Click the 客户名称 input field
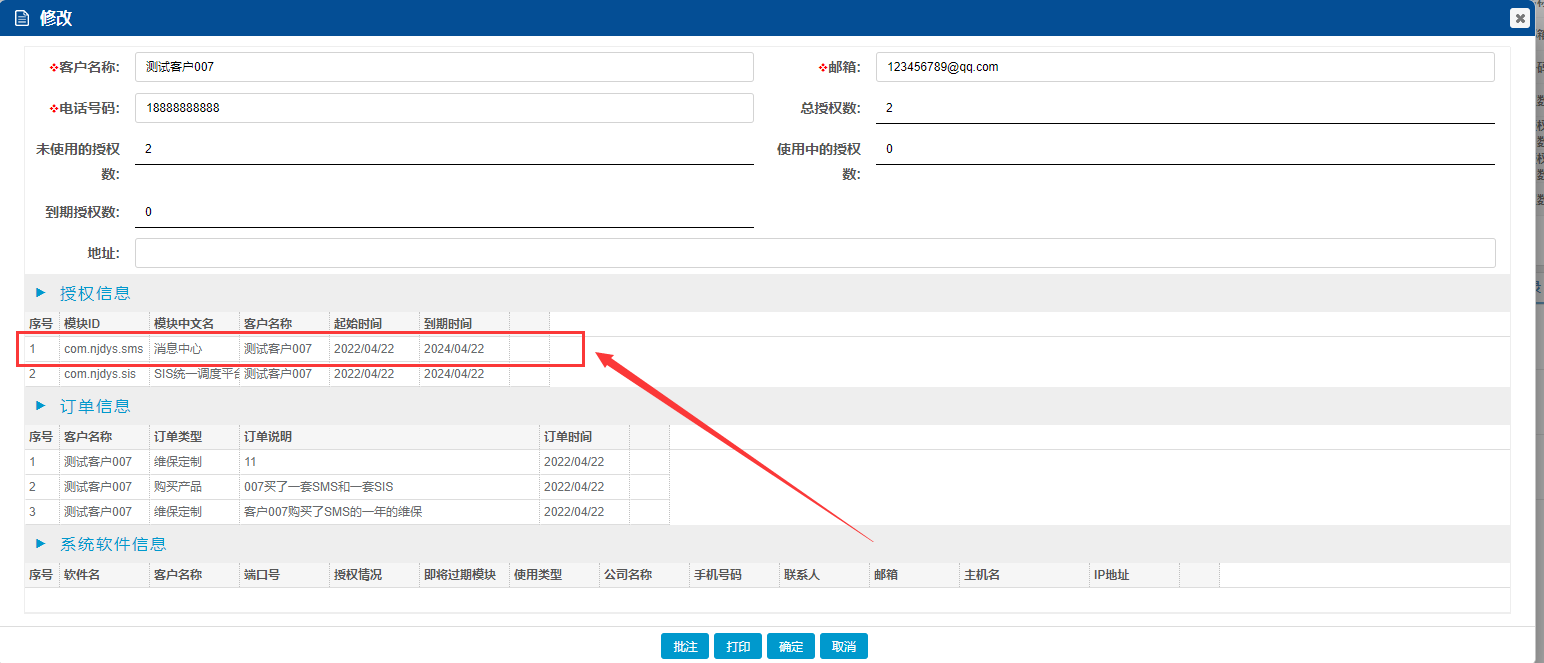 coord(444,67)
